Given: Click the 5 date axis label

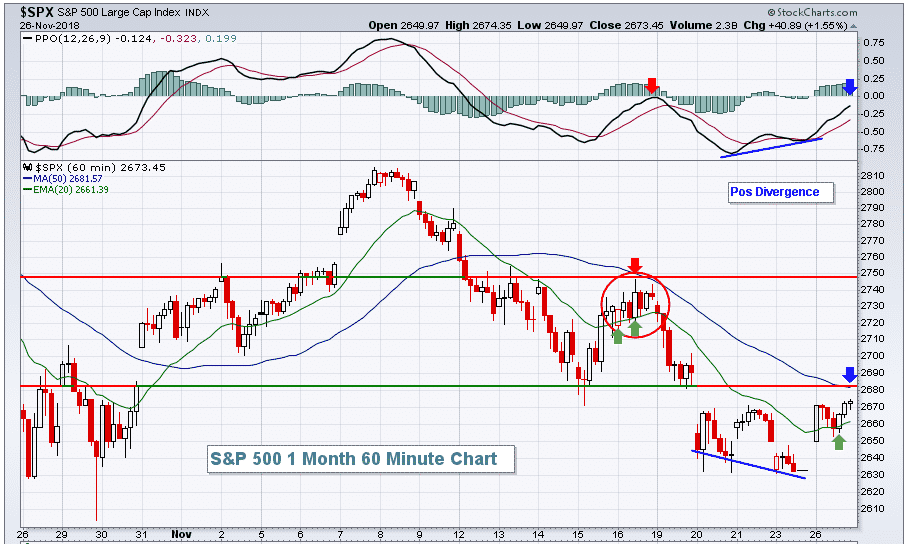Looking at the screenshot, I should (x=261, y=534).
